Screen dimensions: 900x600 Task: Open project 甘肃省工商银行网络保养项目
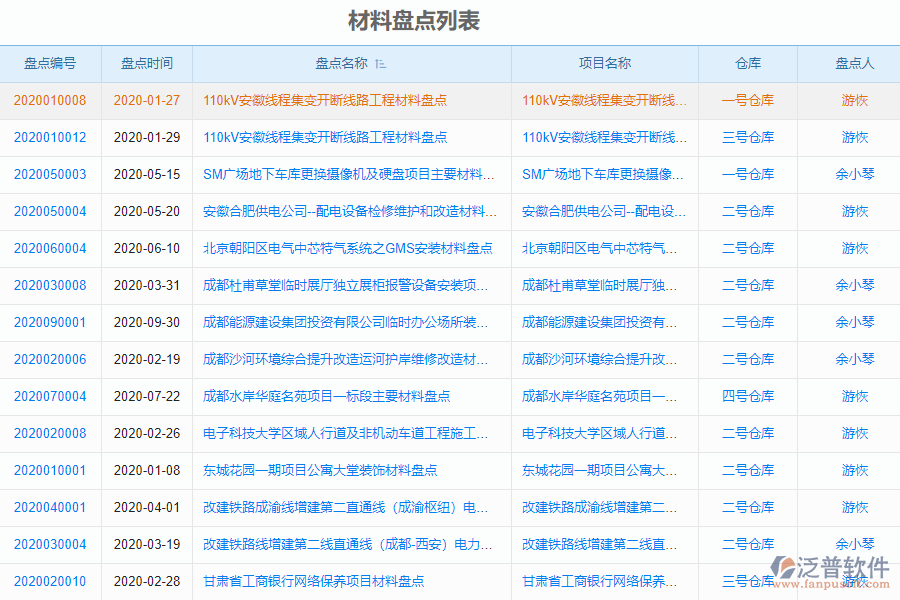click(600, 581)
